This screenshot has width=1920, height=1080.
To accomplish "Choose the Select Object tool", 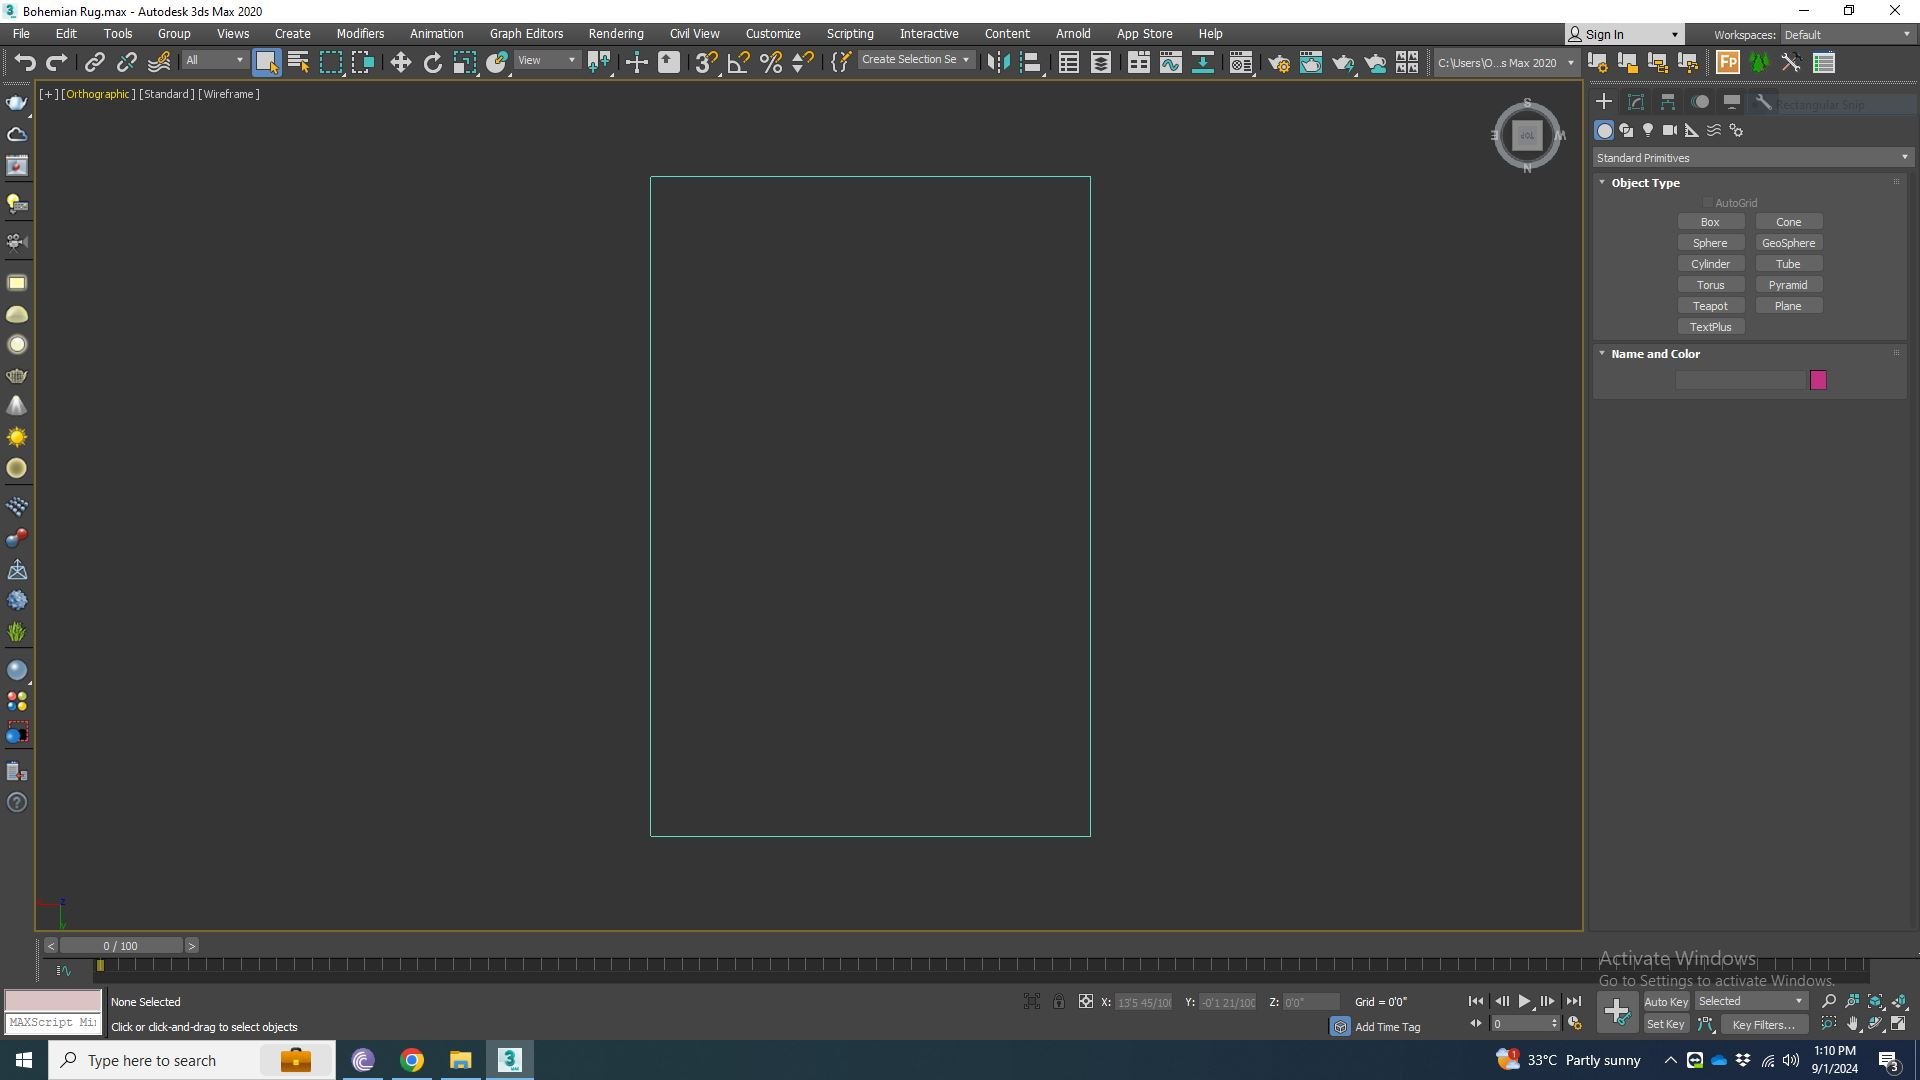I will tap(266, 62).
